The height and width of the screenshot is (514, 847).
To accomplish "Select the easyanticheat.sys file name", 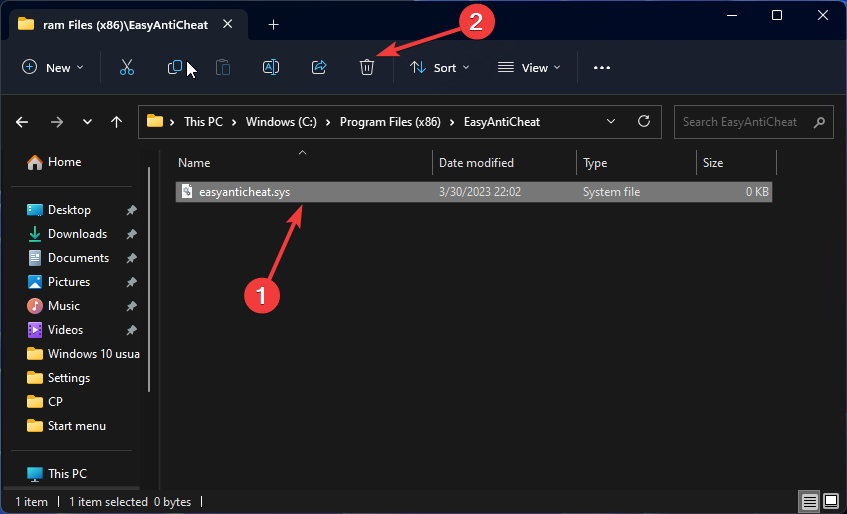I will (x=245, y=192).
